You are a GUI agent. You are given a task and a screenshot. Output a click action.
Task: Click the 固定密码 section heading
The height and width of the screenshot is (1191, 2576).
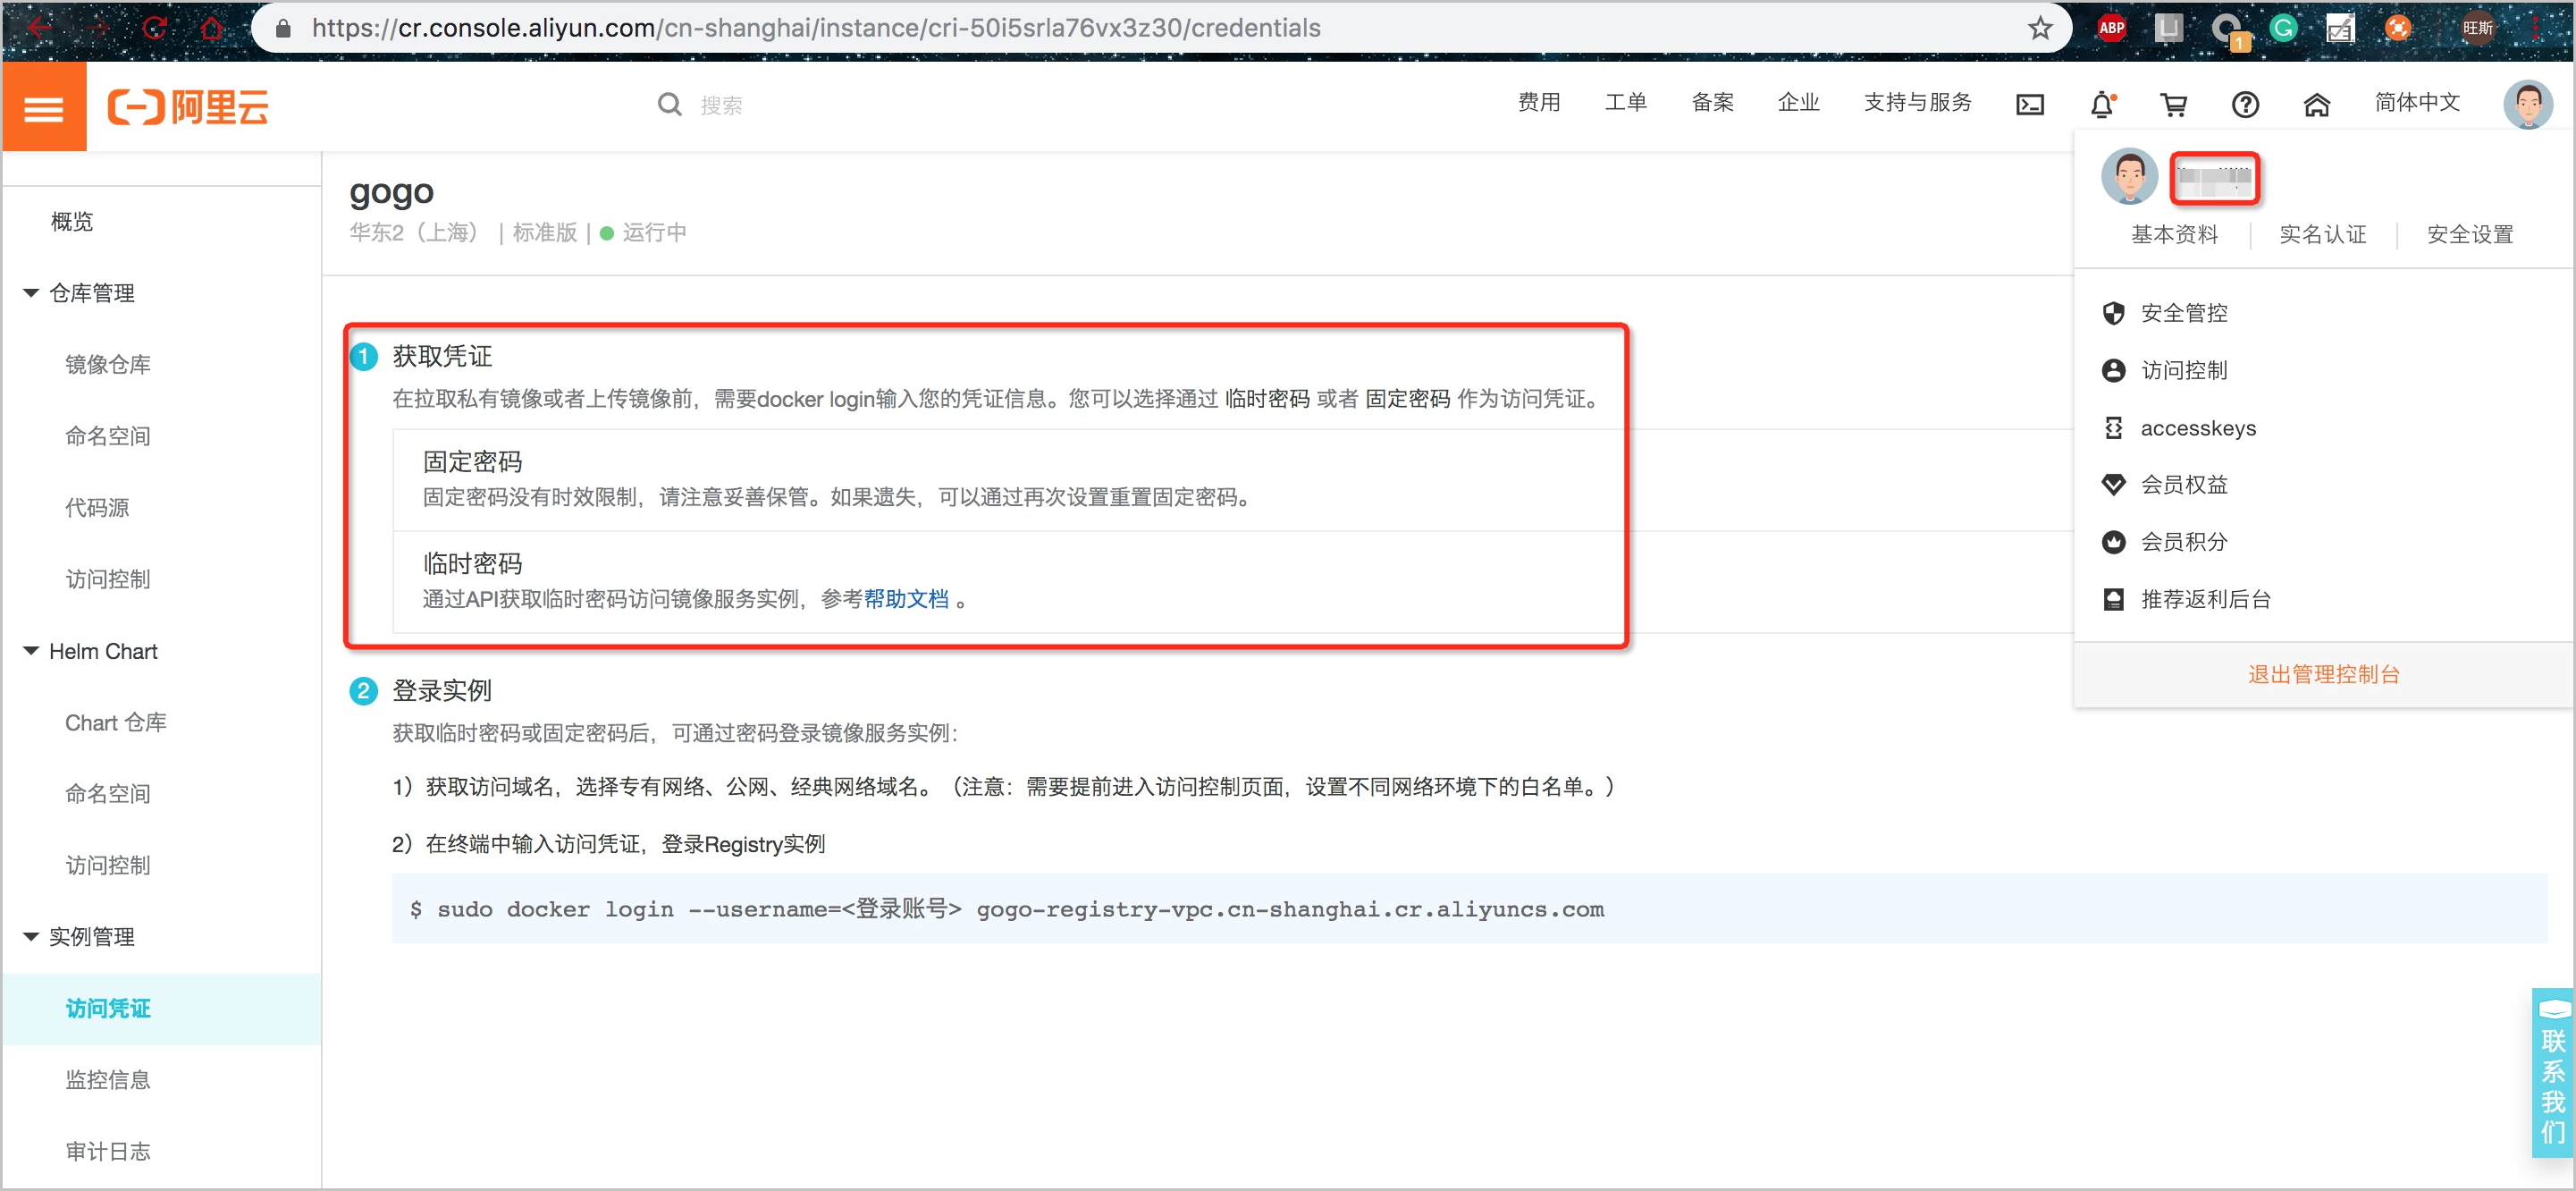(472, 462)
